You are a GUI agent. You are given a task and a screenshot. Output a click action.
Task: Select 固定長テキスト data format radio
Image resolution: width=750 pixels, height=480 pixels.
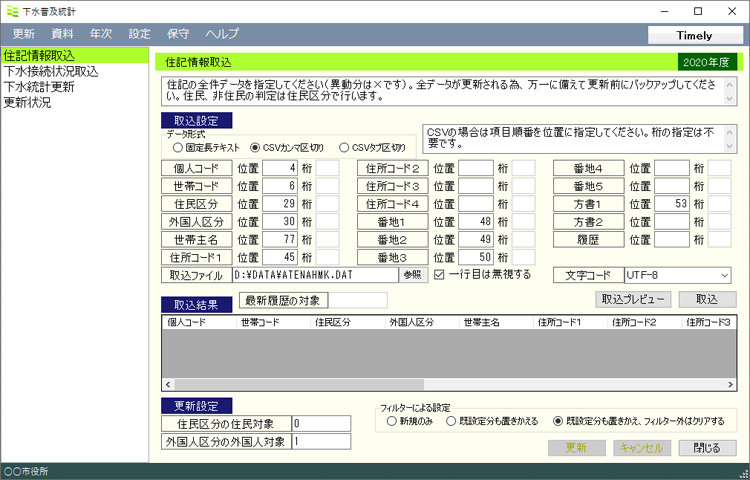[177, 146]
